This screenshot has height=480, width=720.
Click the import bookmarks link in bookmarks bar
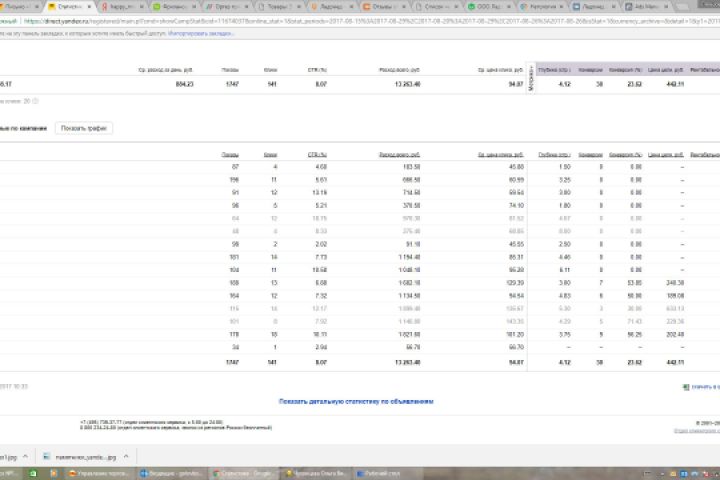pyautogui.click(x=201, y=34)
